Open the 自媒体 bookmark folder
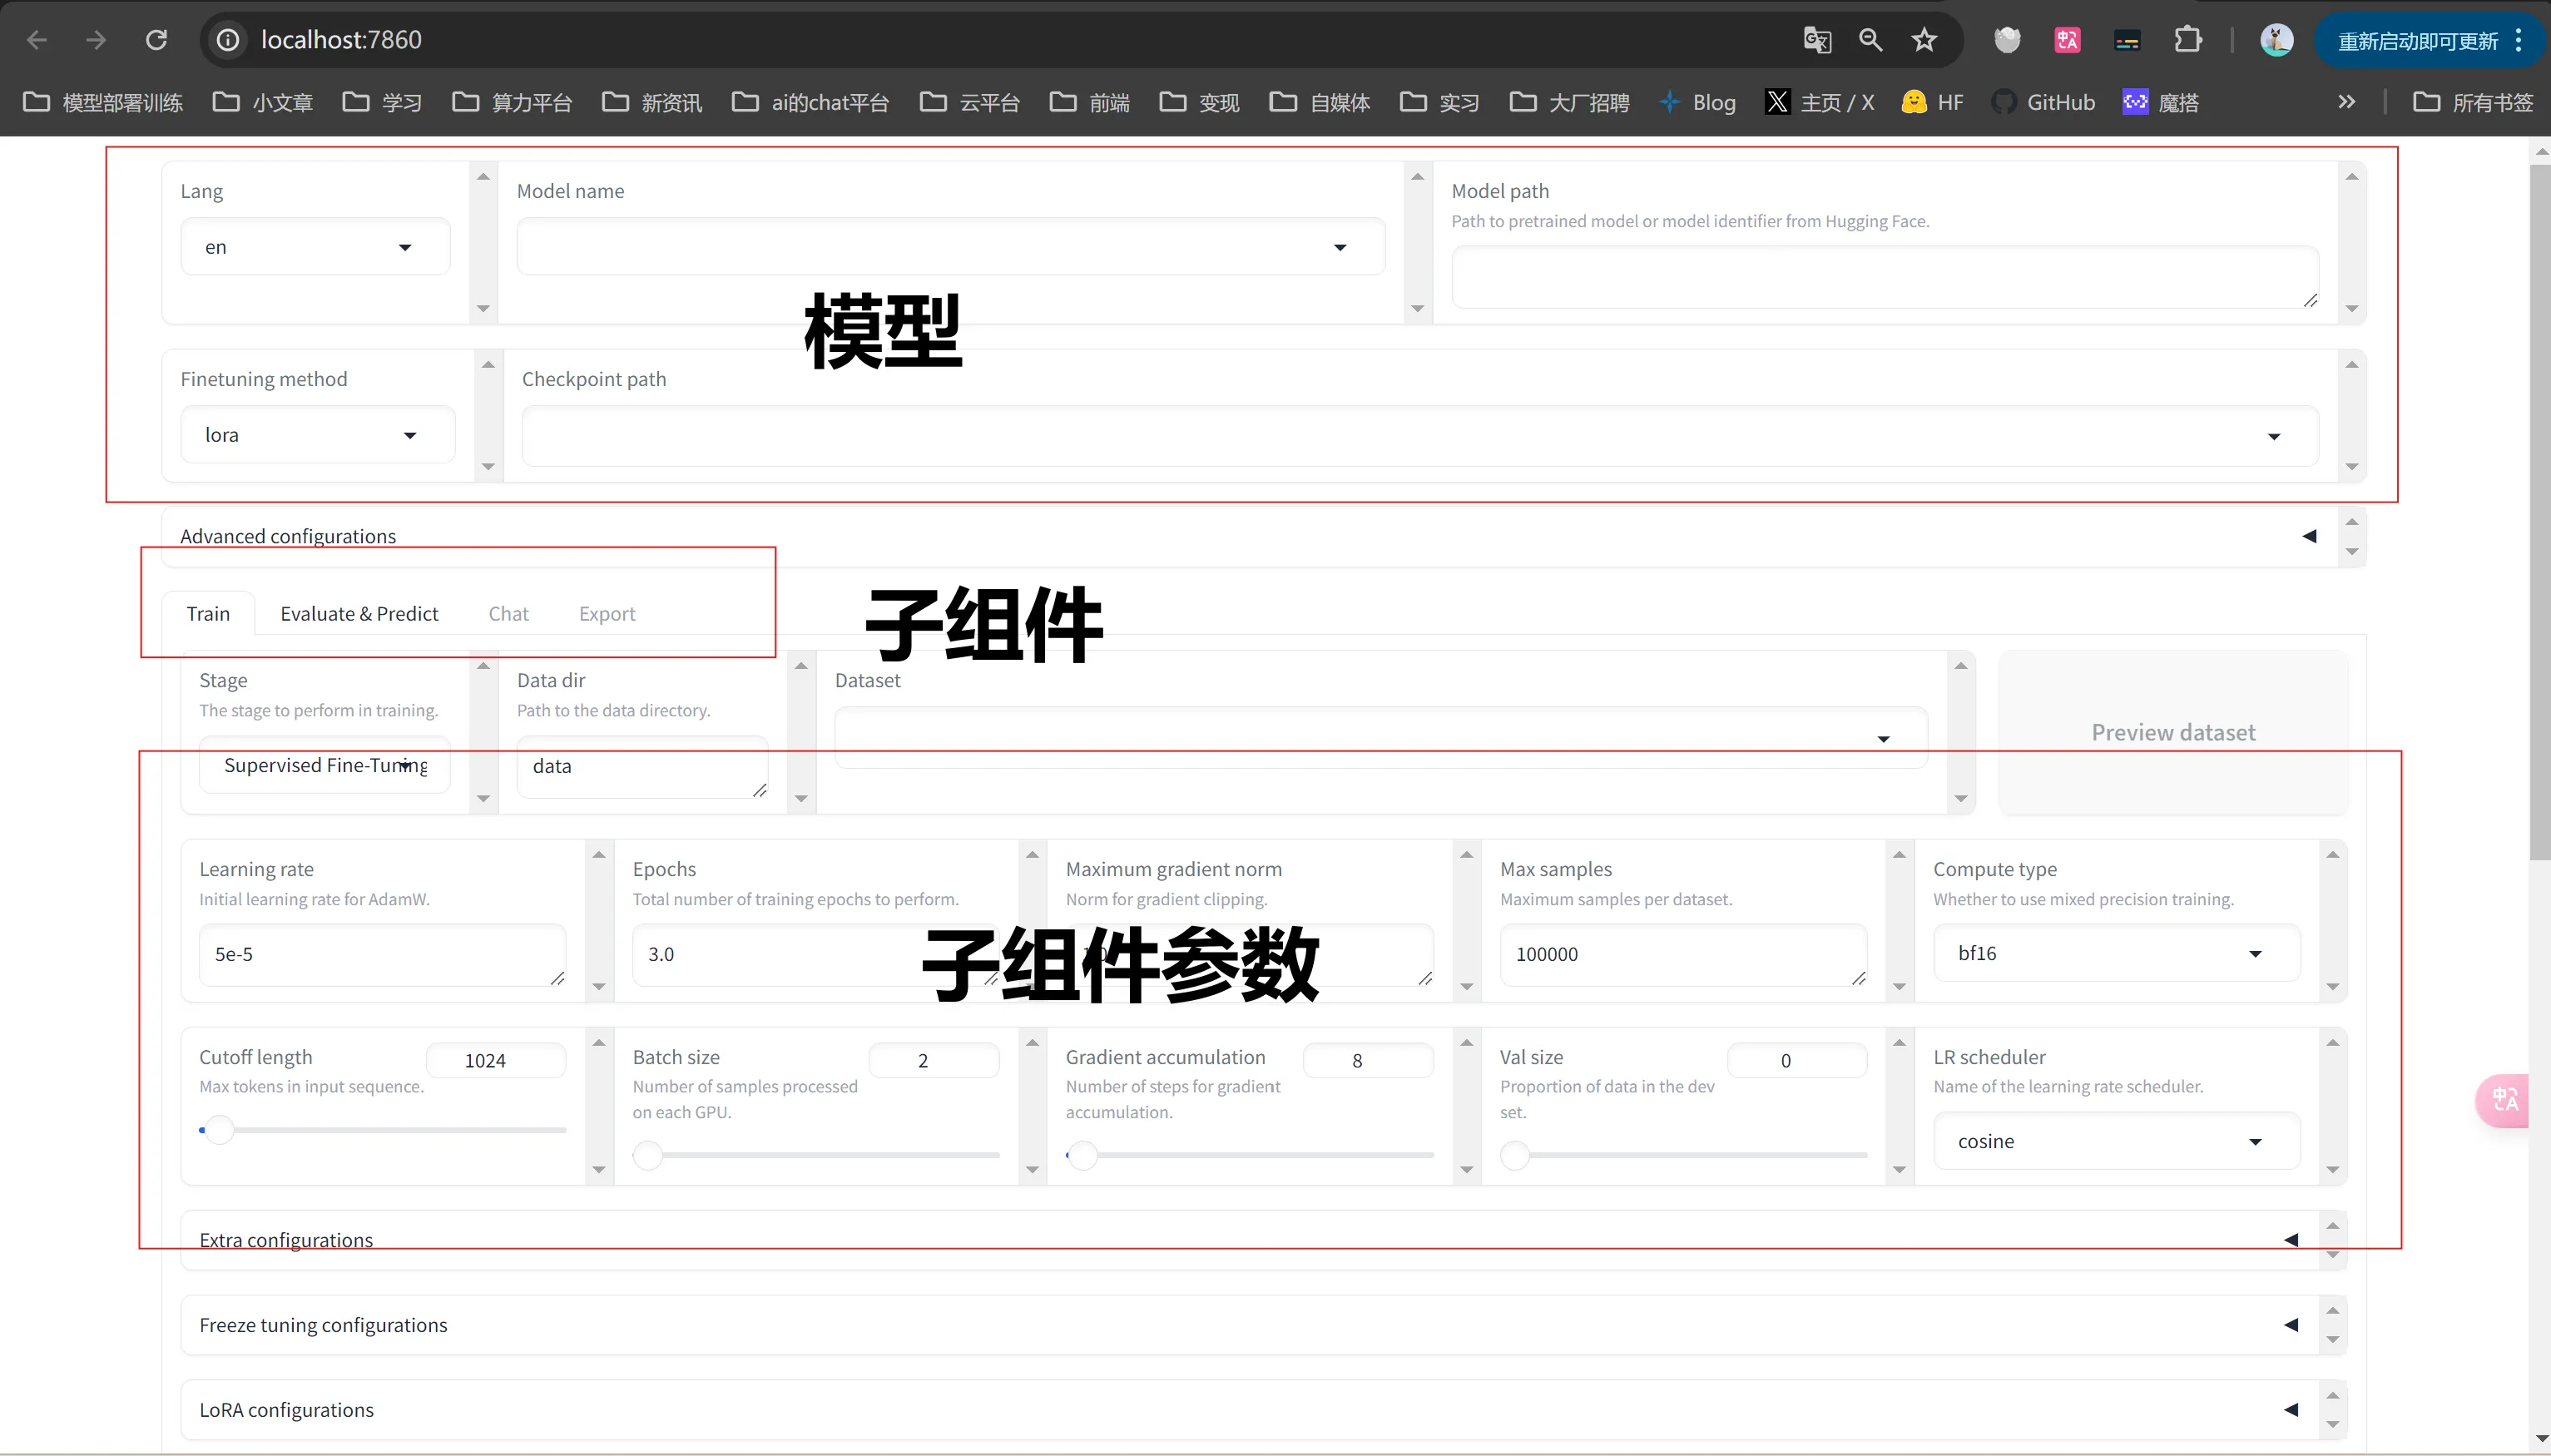This screenshot has width=2551, height=1456. pos(1321,102)
